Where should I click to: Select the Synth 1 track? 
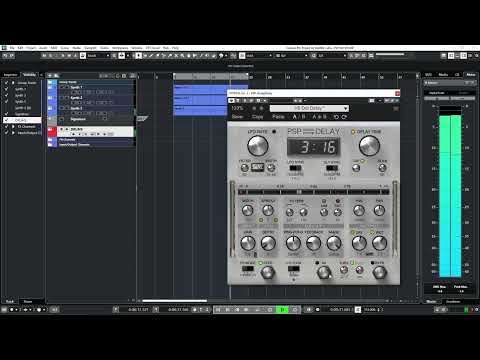pyautogui.click(x=91, y=89)
